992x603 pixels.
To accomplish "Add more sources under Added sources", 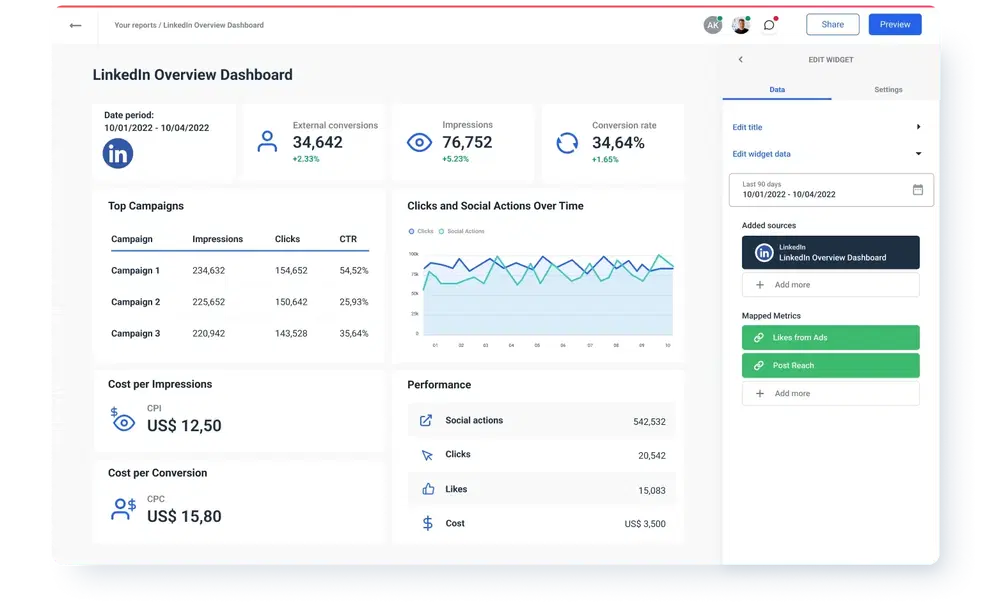I will [x=830, y=286].
